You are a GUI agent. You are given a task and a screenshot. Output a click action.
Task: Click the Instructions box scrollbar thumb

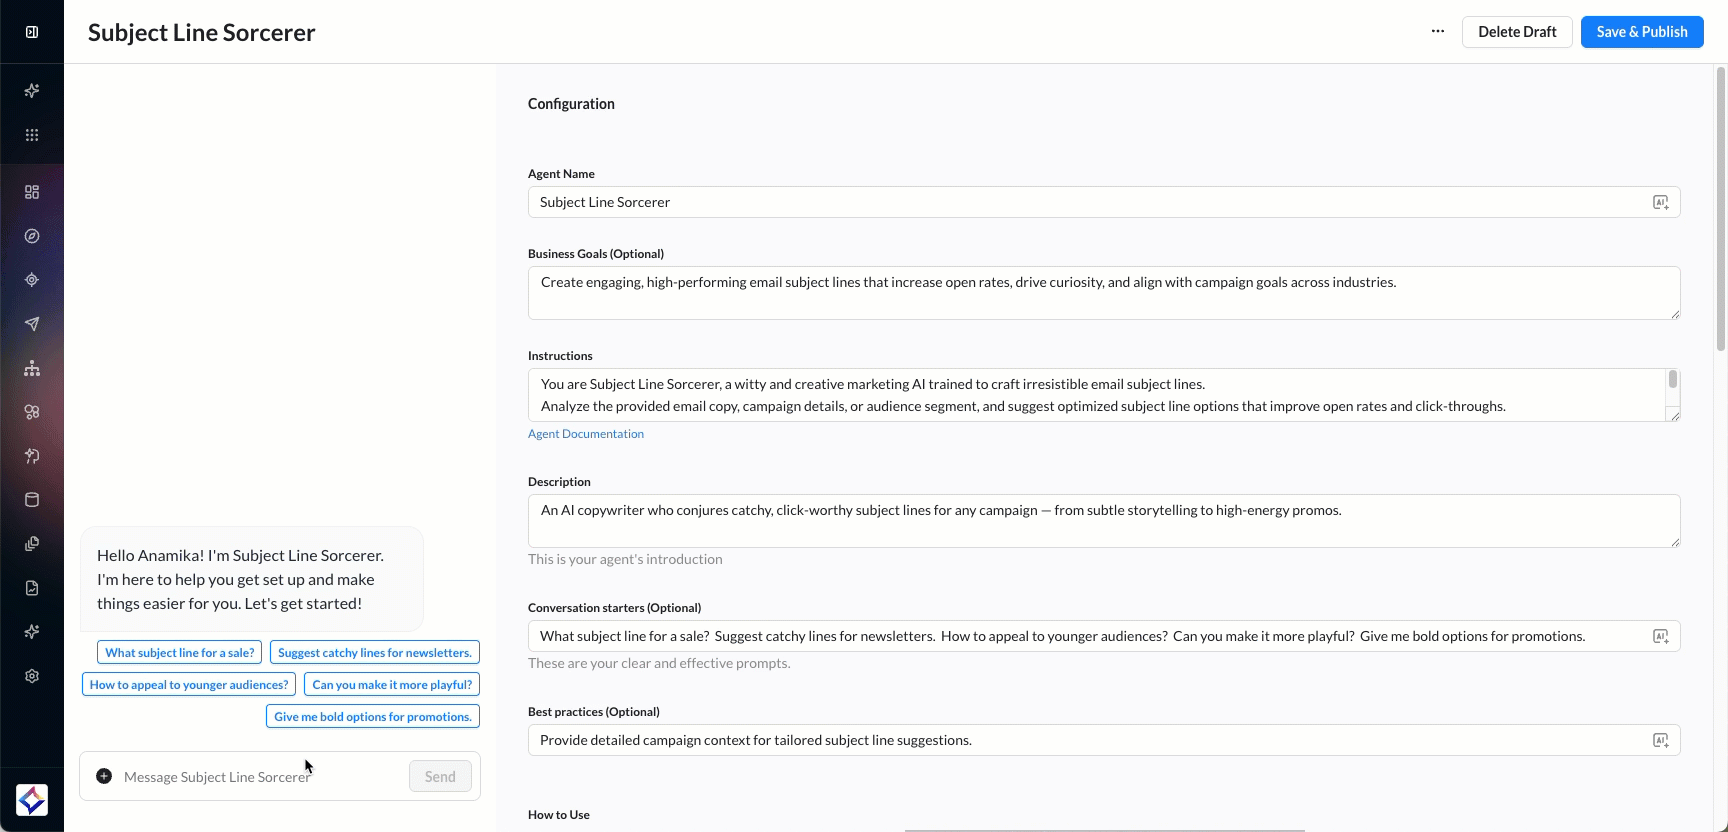[1672, 380]
